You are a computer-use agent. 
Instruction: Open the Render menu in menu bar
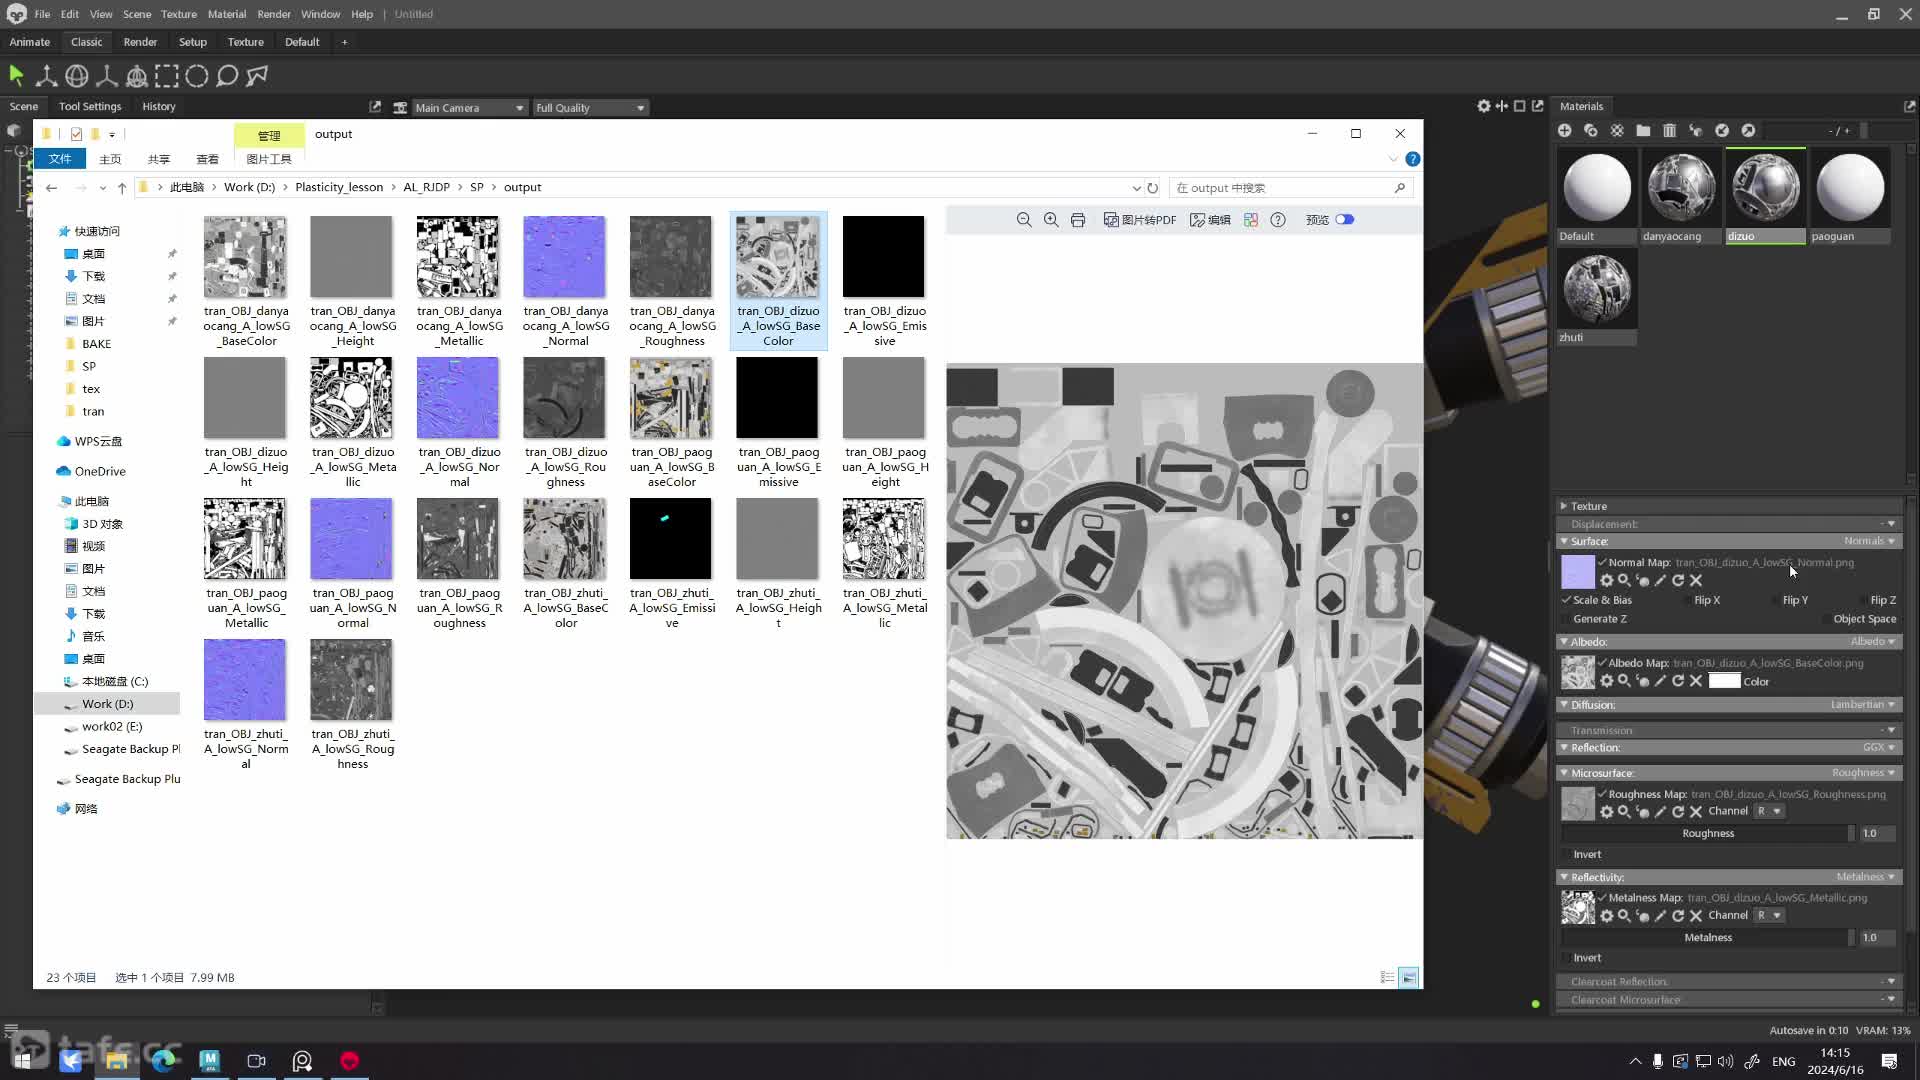[274, 14]
